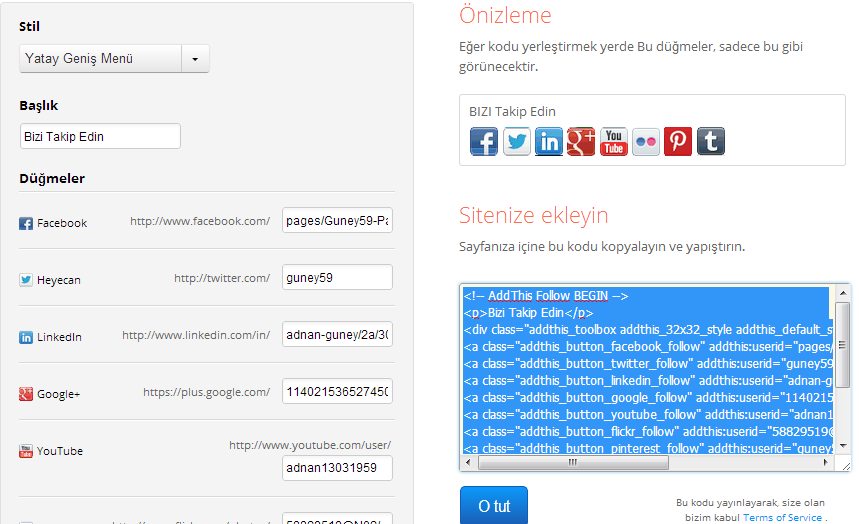Click the Flickr icon in the preview
The width and height of the screenshot is (859, 524).
pos(646,141)
